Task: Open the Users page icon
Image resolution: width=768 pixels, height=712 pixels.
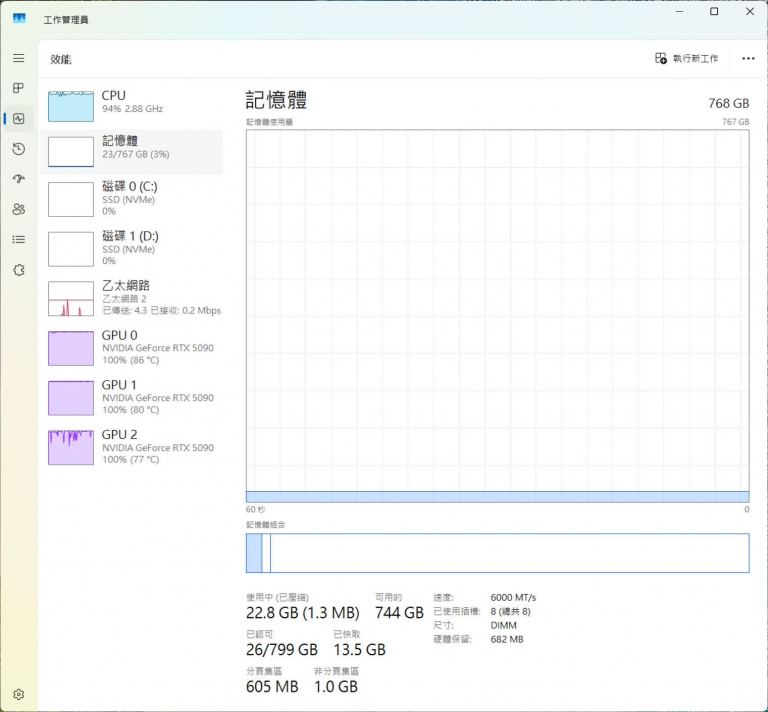Action: tap(18, 209)
